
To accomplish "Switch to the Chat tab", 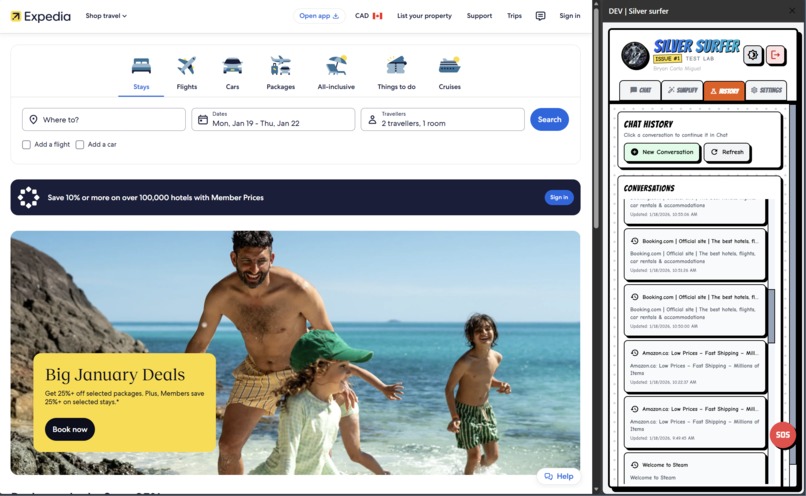I will 640,90.
